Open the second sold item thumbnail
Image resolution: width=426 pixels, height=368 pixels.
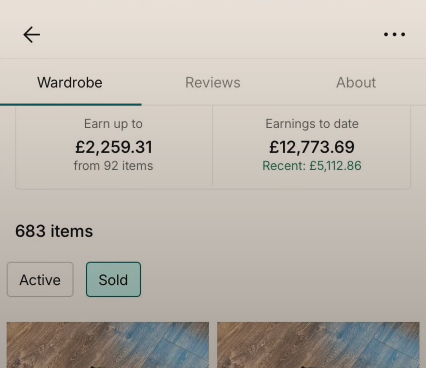(318, 345)
